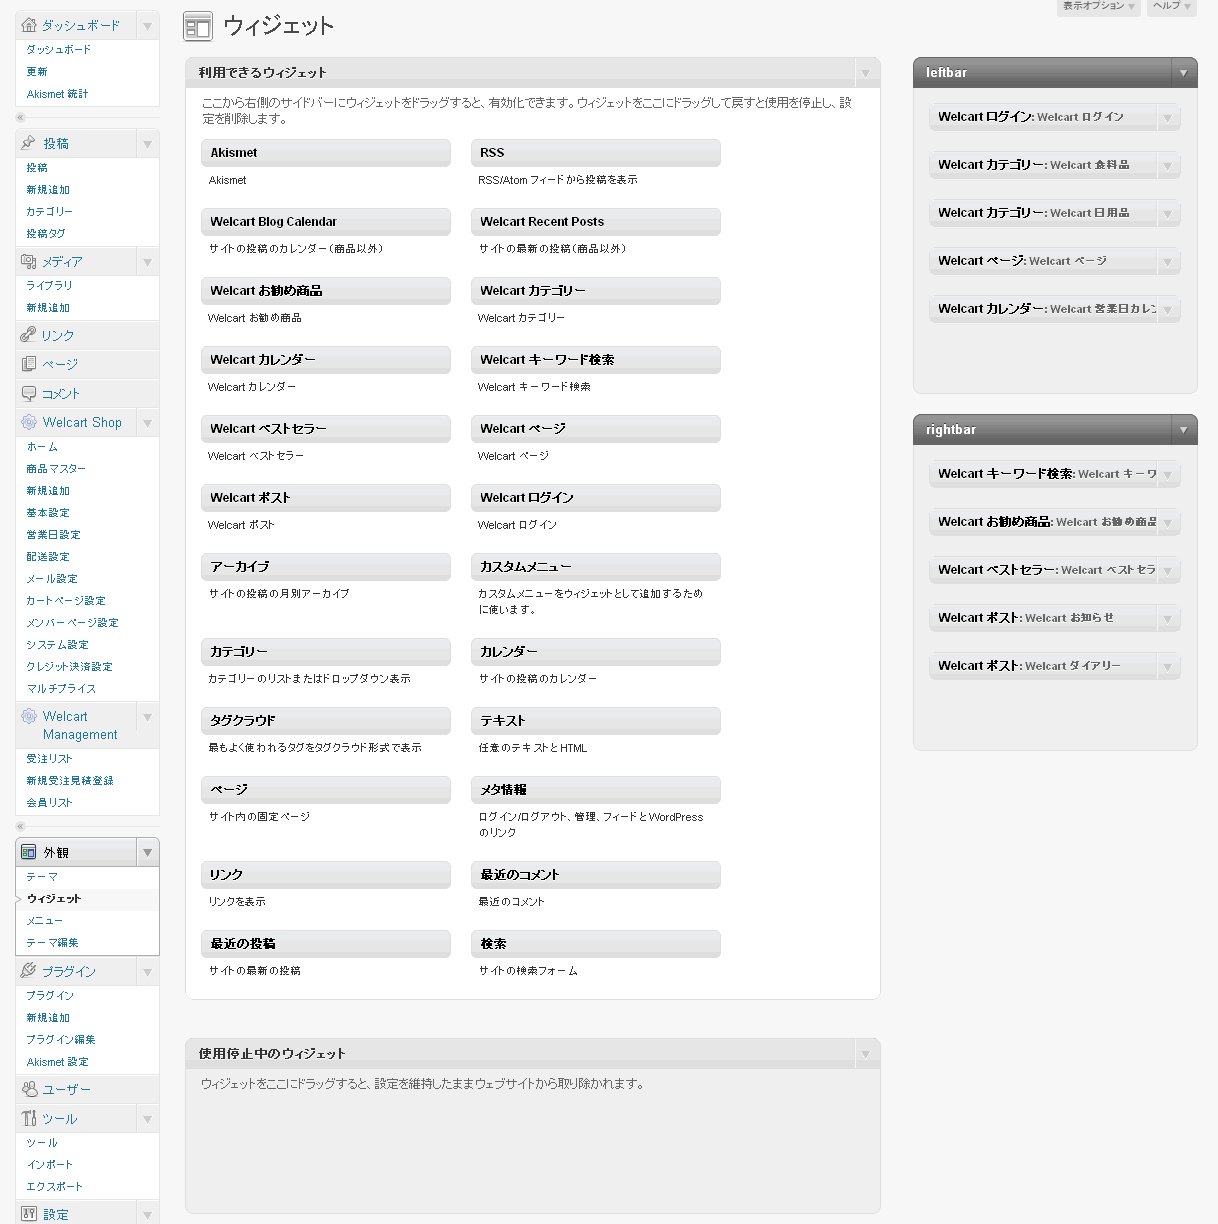Click the pages icon beside the ページ sidebar menu
The image size is (1218, 1224).
click(29, 364)
